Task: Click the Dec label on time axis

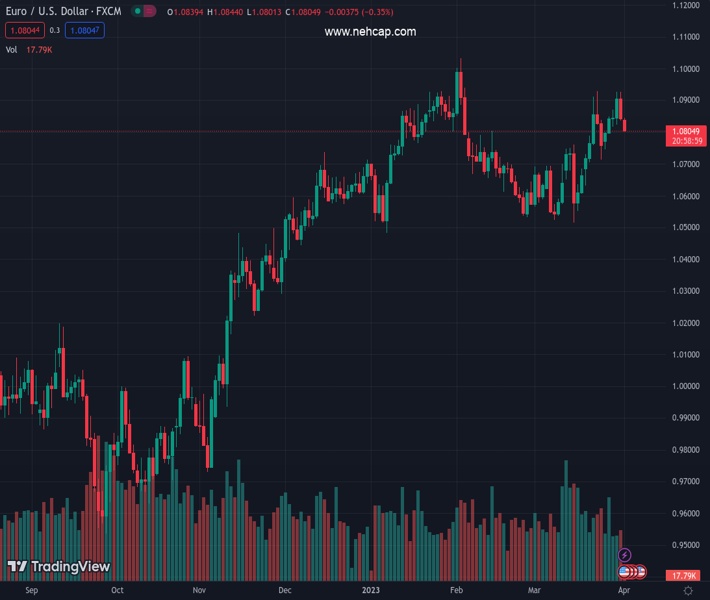Action: click(286, 591)
